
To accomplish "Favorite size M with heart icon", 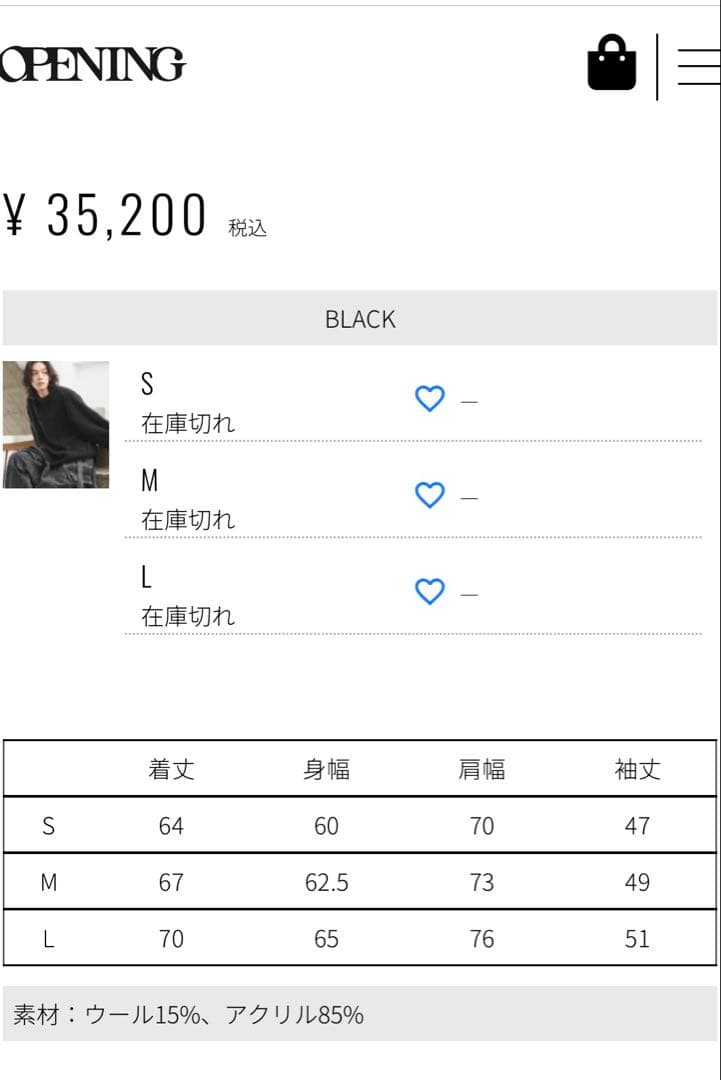I will coord(429,495).
